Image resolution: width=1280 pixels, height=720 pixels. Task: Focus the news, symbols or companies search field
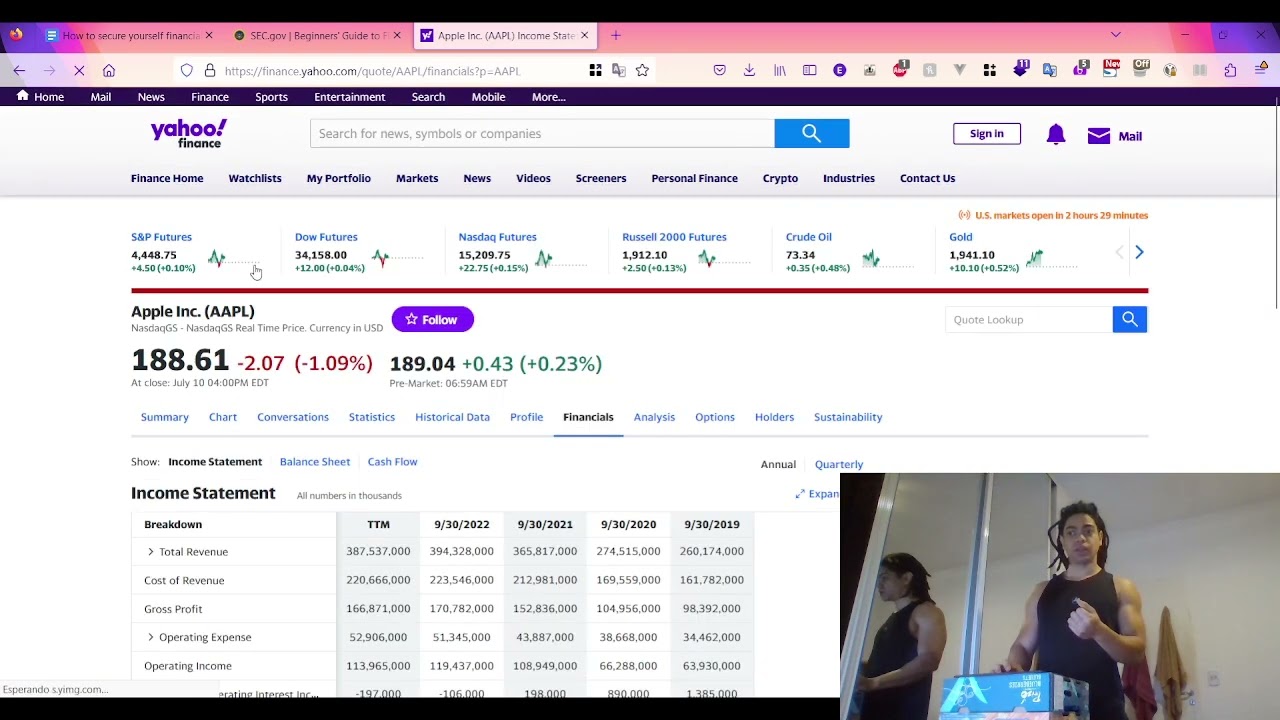542,133
